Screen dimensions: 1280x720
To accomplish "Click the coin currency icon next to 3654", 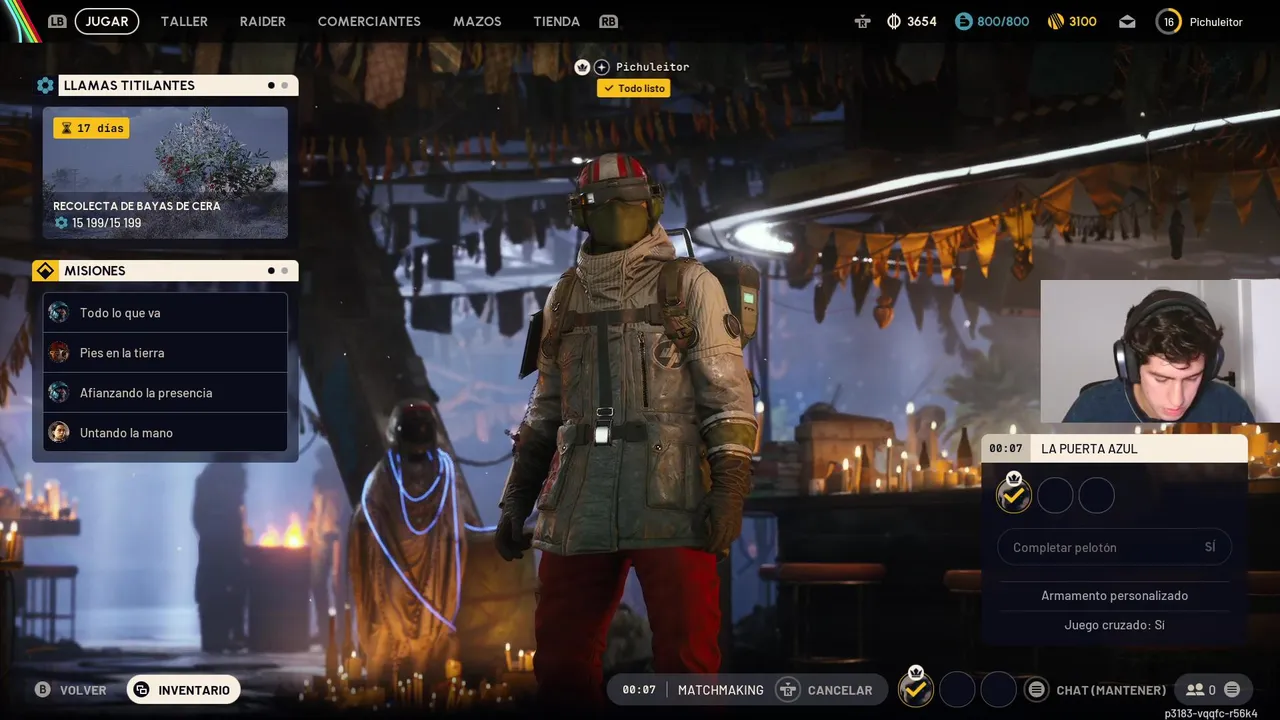I will 894,21.
